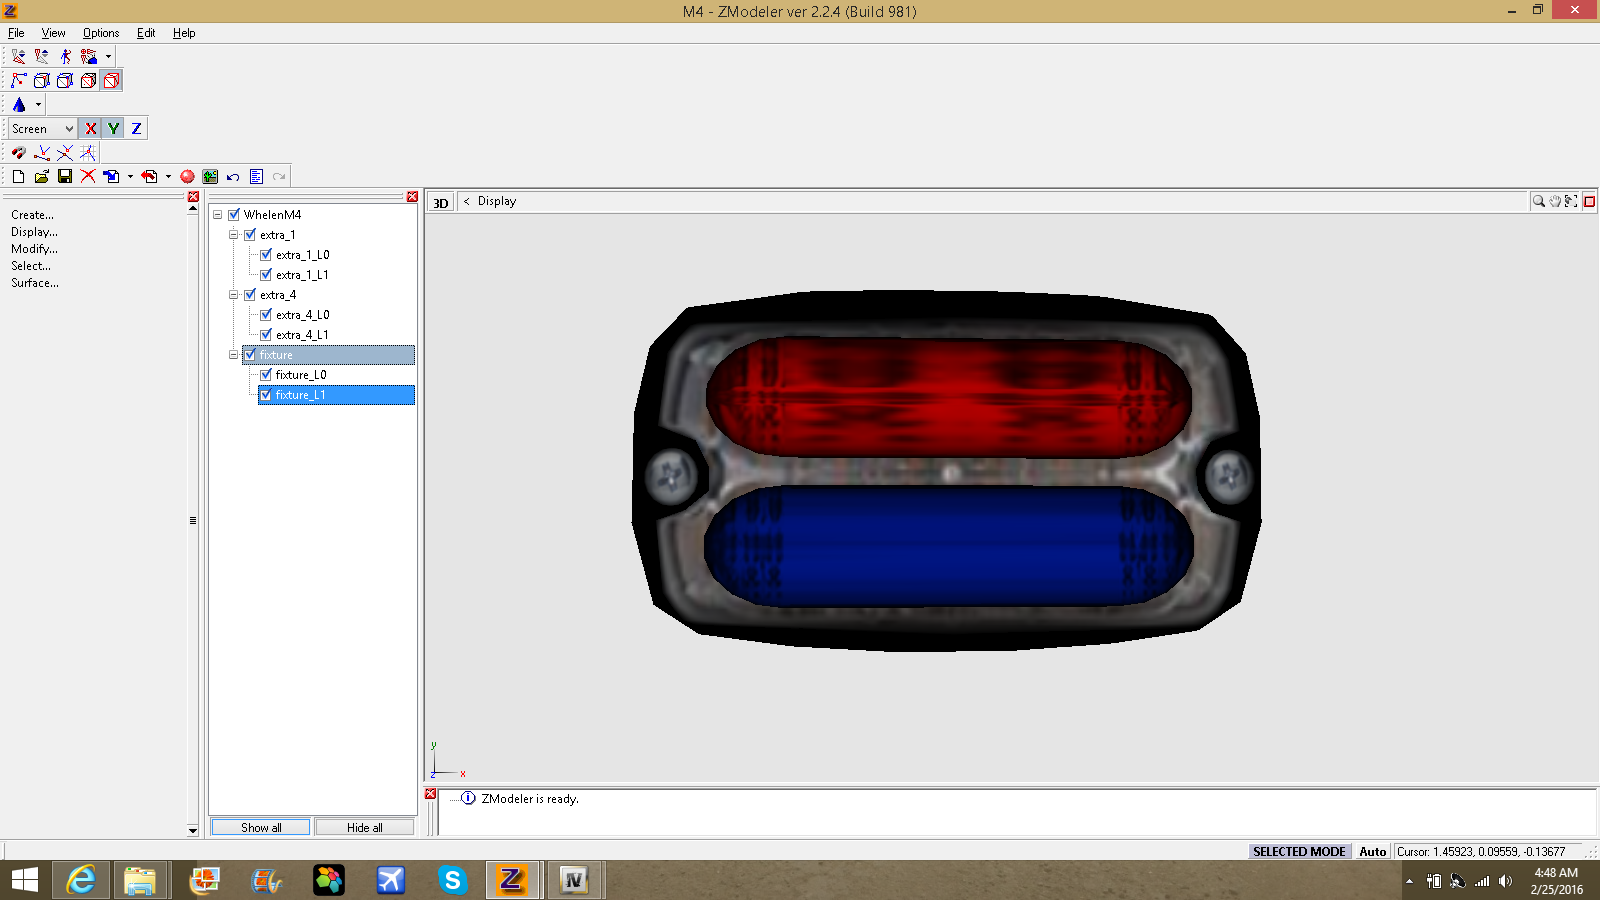Image resolution: width=1600 pixels, height=900 pixels.
Task: Collapse the extra_1 tree node
Action: pos(234,235)
